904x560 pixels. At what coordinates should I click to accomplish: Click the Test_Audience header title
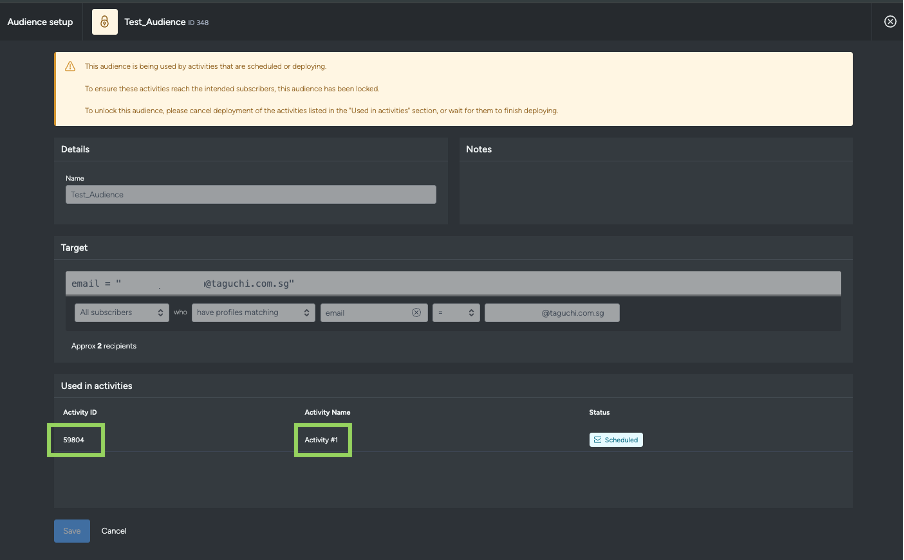click(154, 22)
